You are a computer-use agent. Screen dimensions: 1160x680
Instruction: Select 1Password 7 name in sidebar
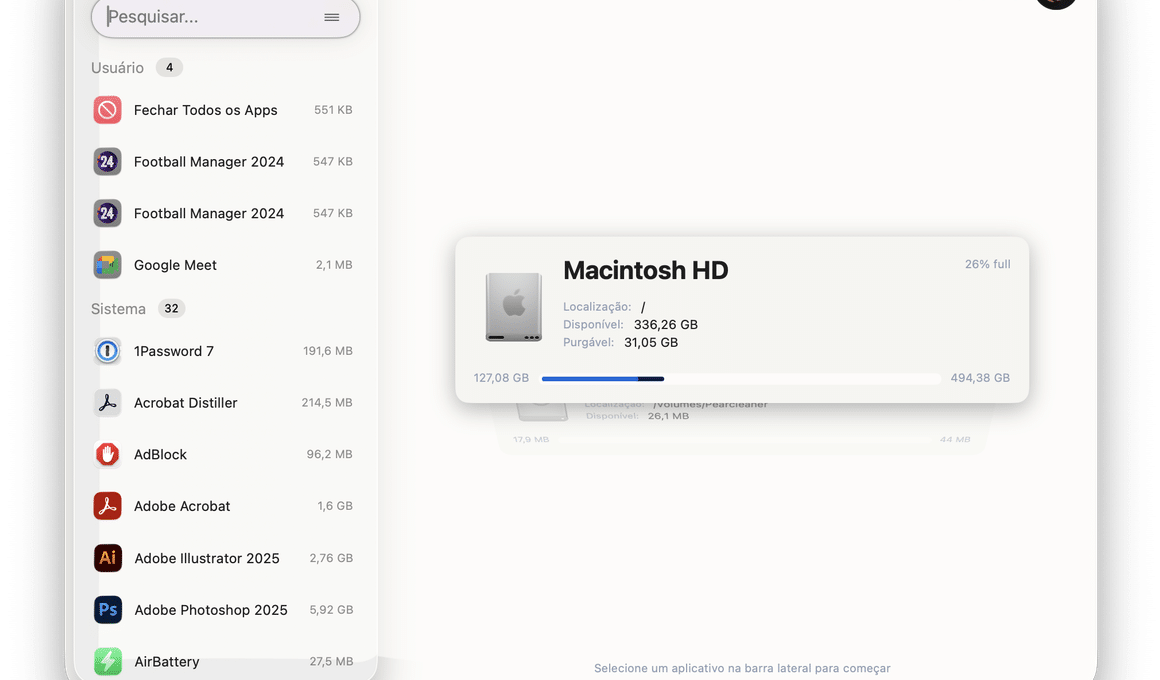tap(174, 351)
